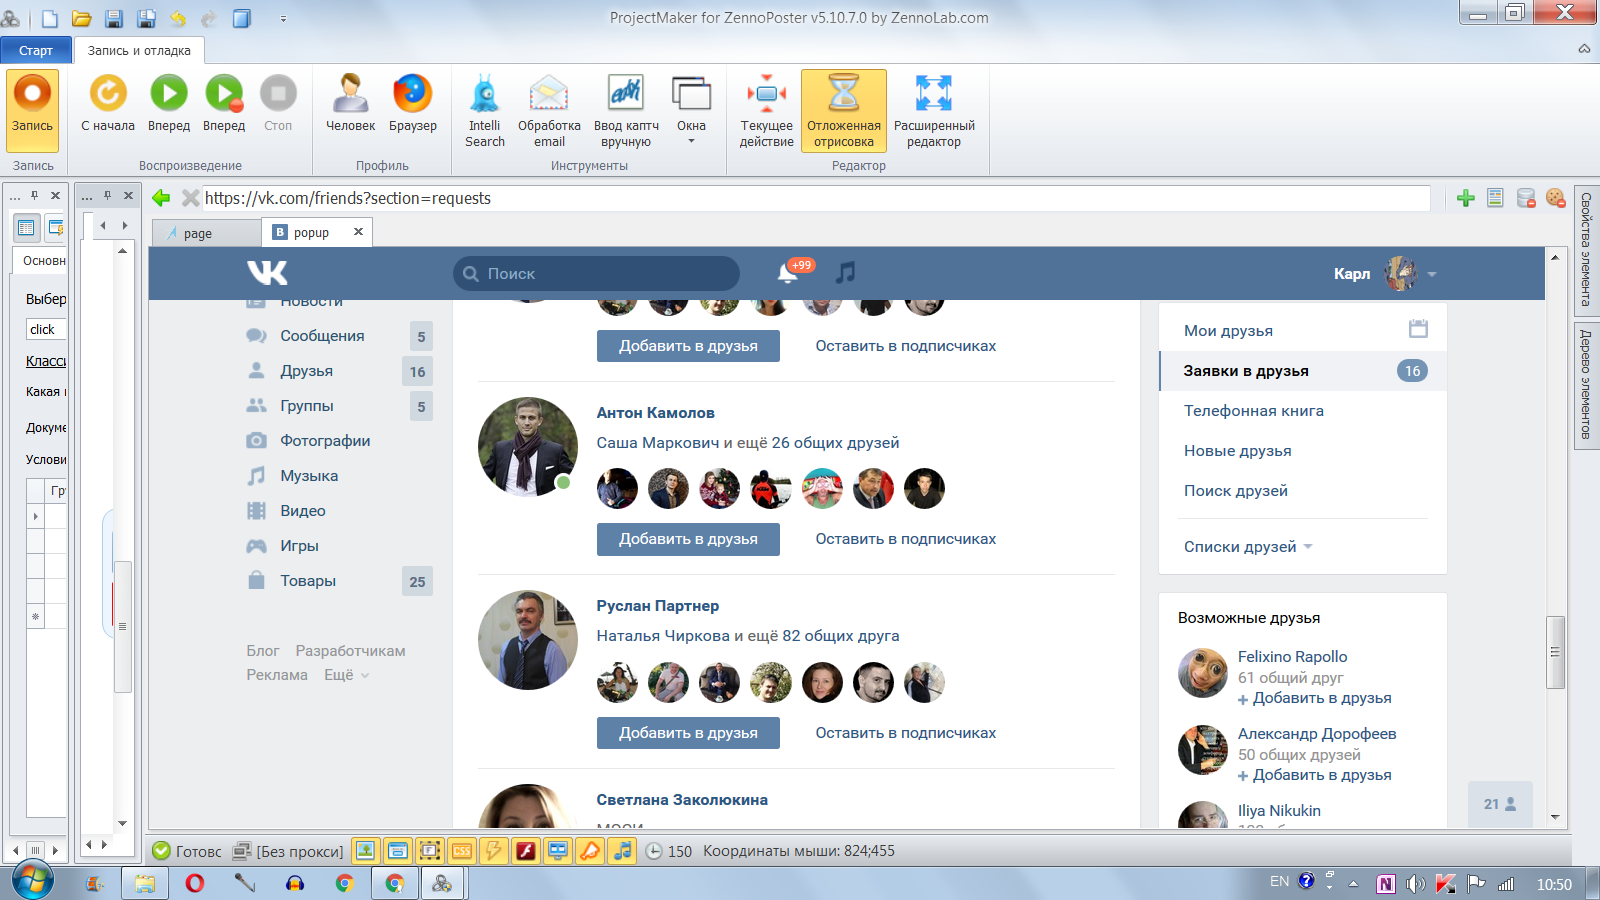Open VK notifications bell
The image size is (1600, 900).
coord(788,273)
